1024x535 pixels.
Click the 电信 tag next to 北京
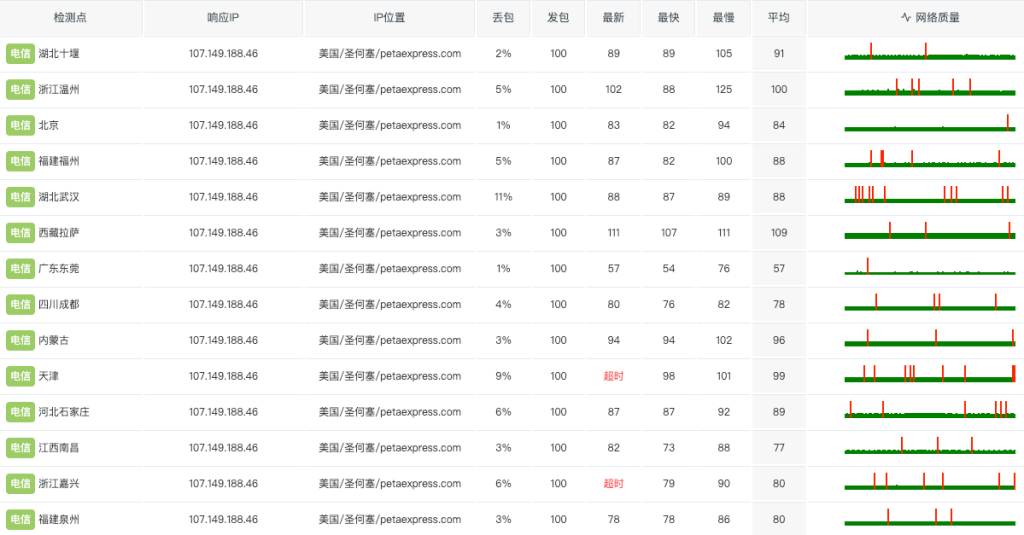point(20,125)
